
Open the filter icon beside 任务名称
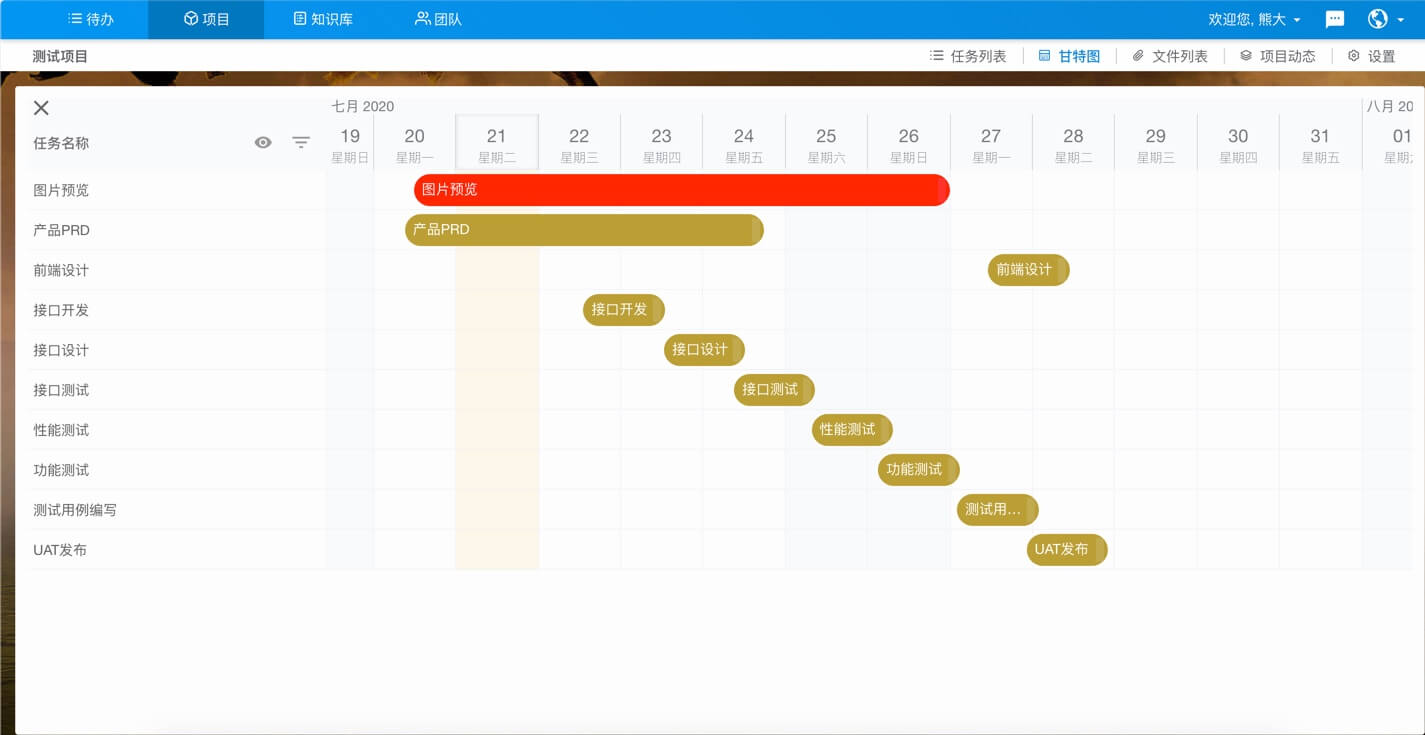pyautogui.click(x=301, y=143)
